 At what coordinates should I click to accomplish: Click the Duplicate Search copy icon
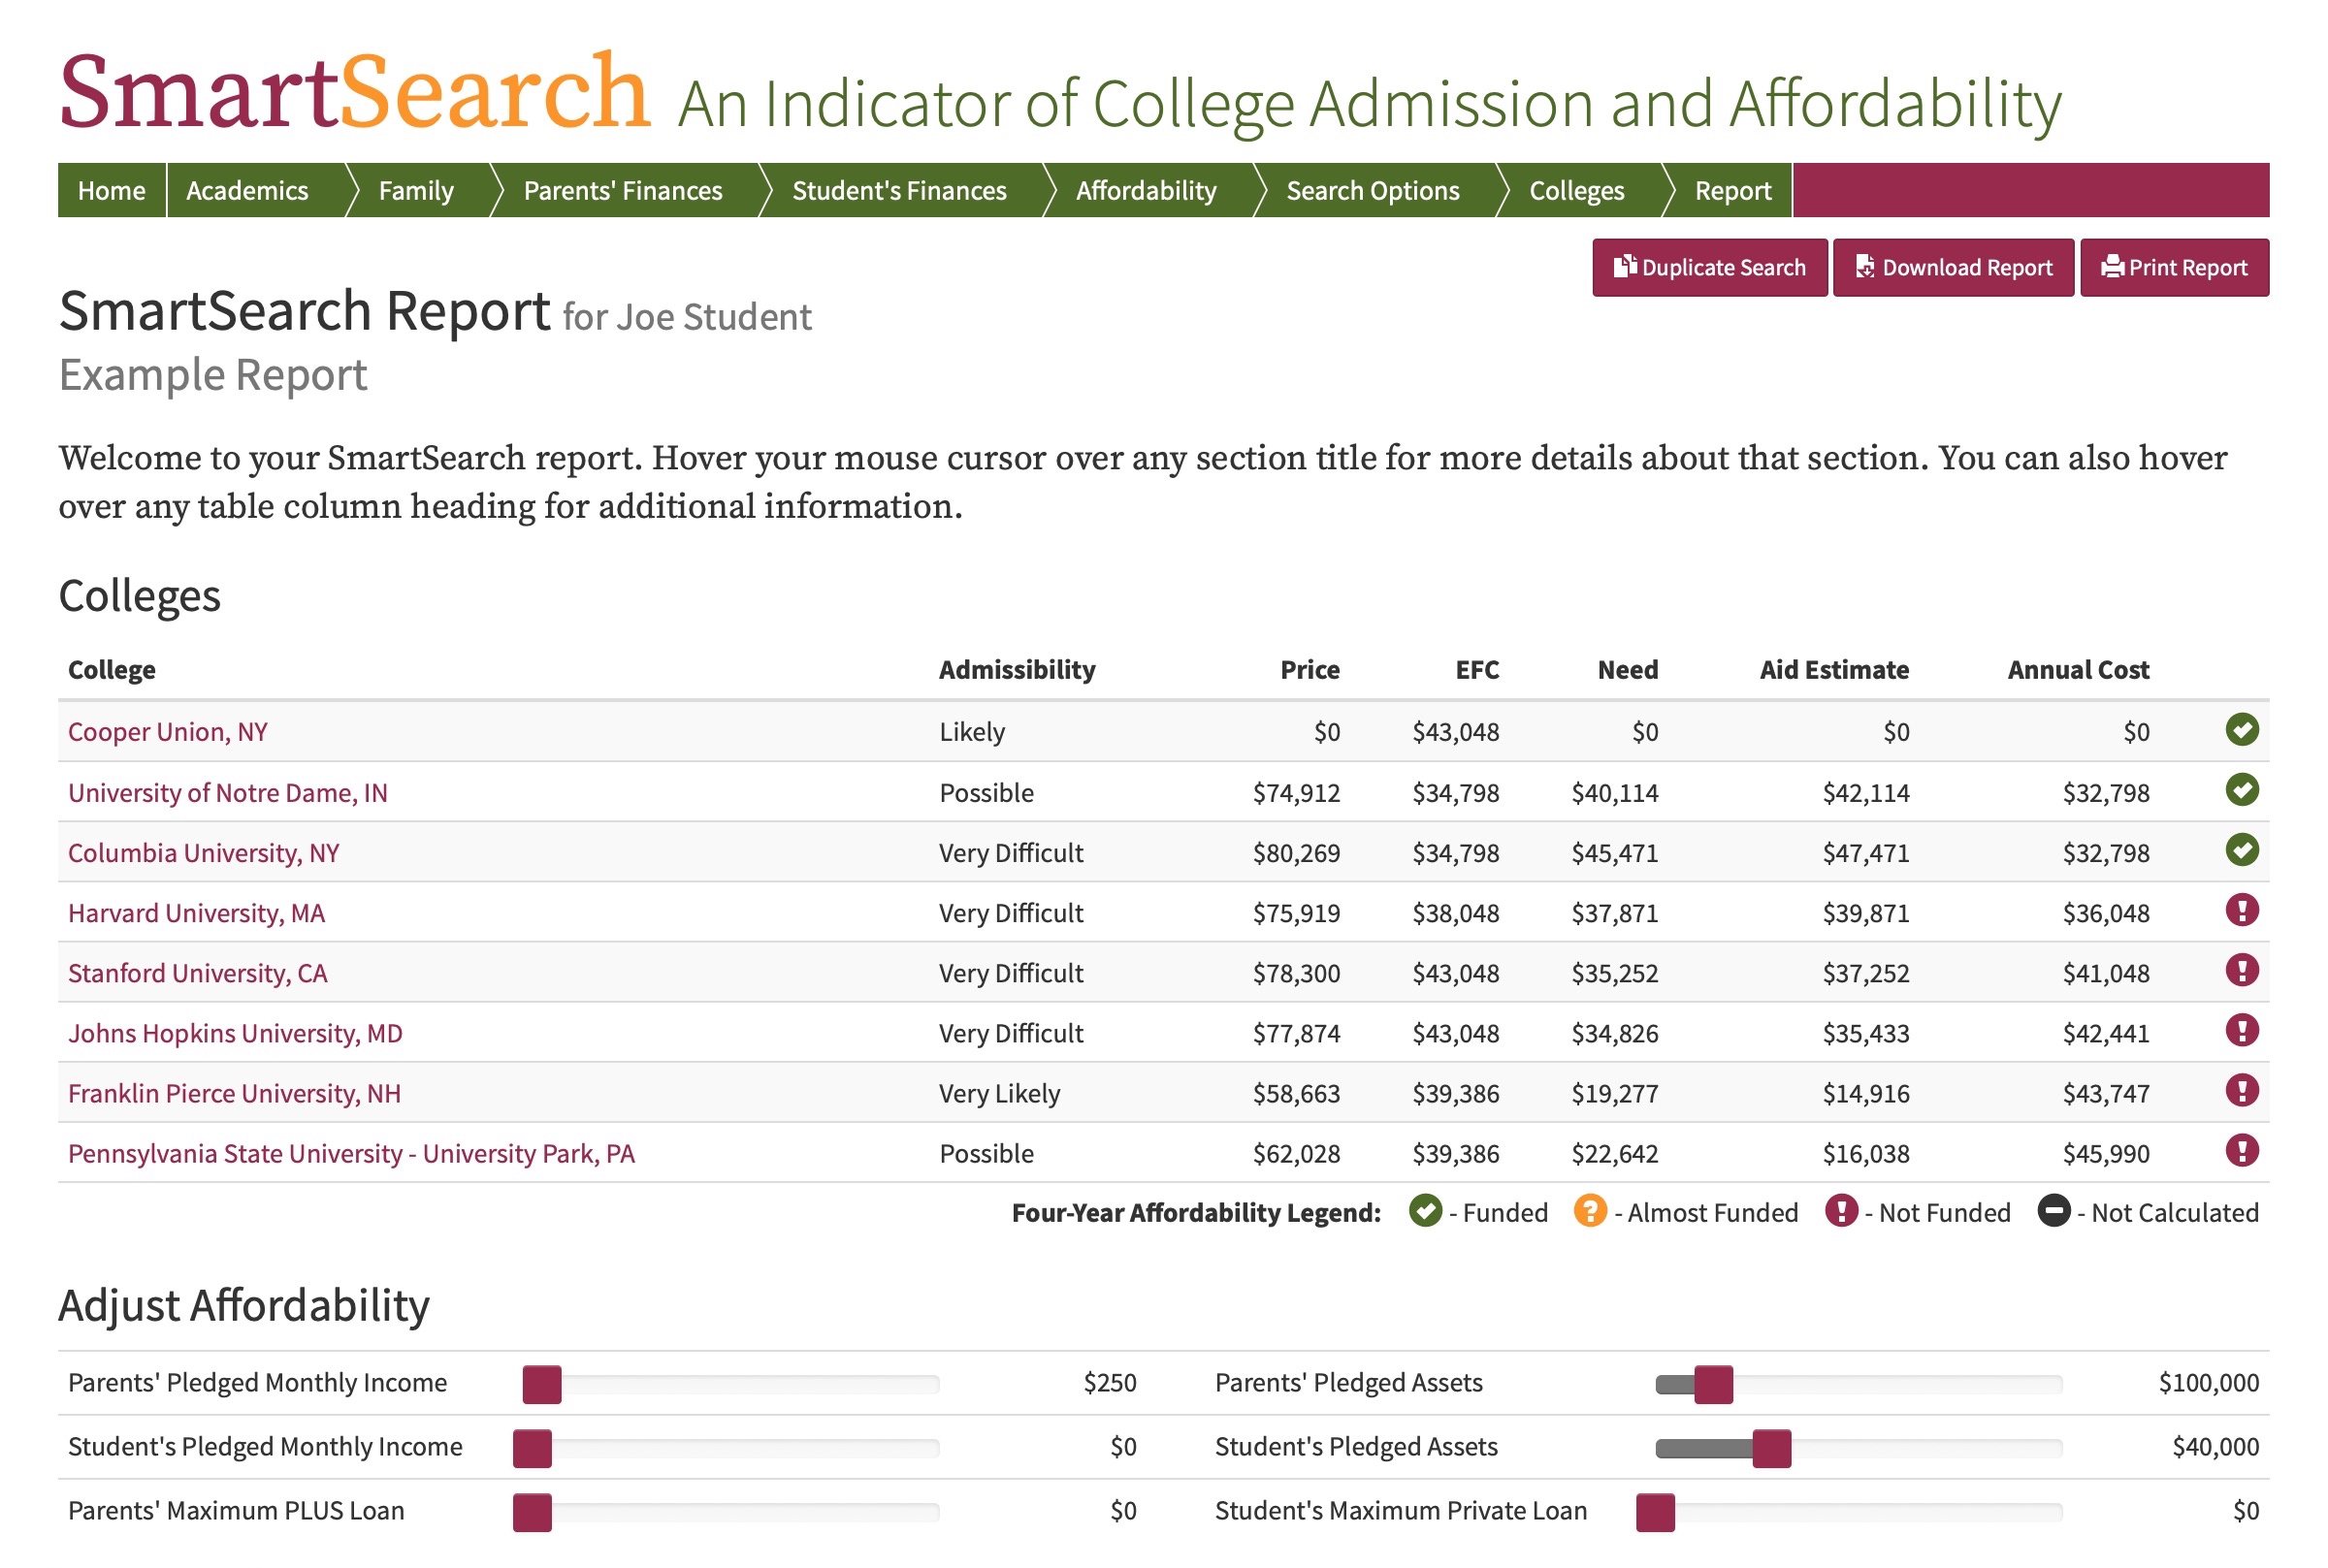click(x=1627, y=267)
